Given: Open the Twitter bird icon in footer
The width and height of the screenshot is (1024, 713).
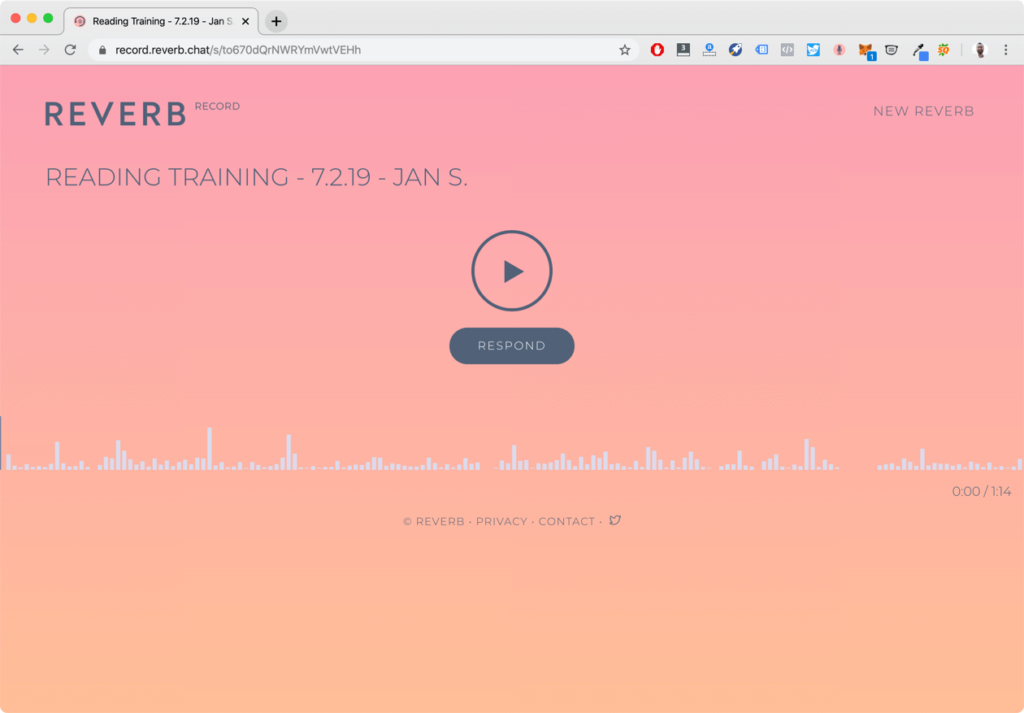Looking at the screenshot, I should tap(615, 520).
